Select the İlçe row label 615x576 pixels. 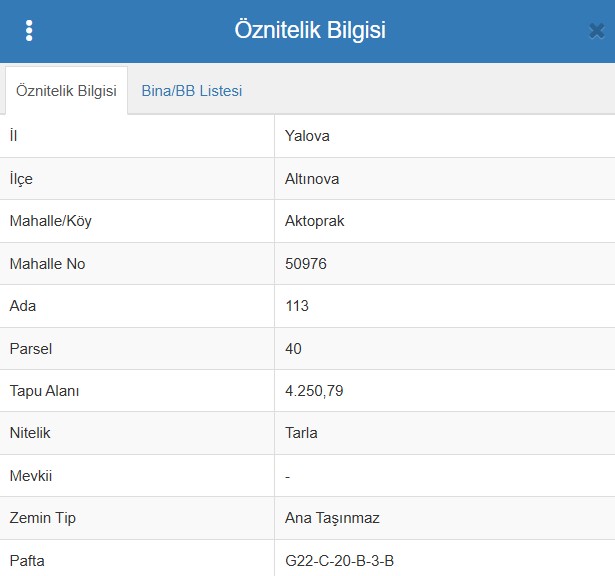(x=21, y=179)
